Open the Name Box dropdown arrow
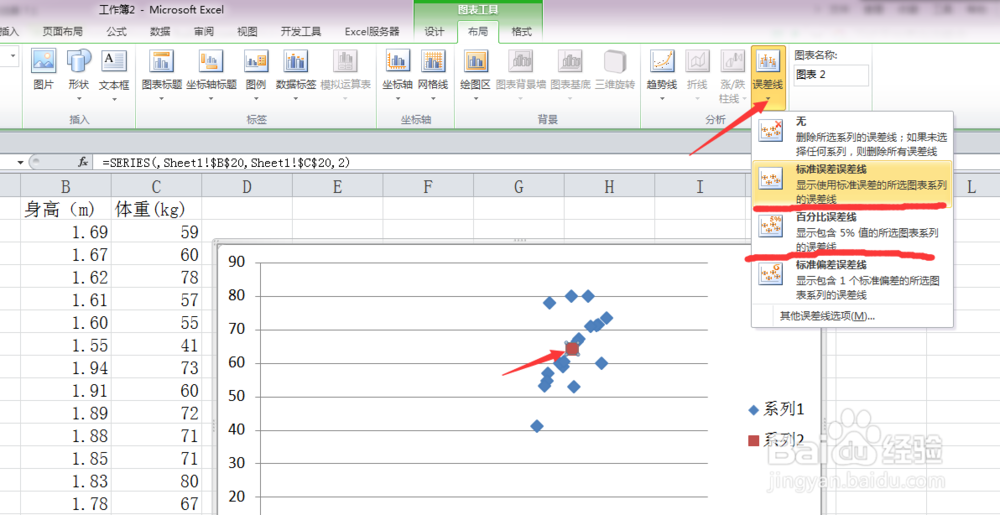Image resolution: width=1000 pixels, height=515 pixels. [21, 163]
